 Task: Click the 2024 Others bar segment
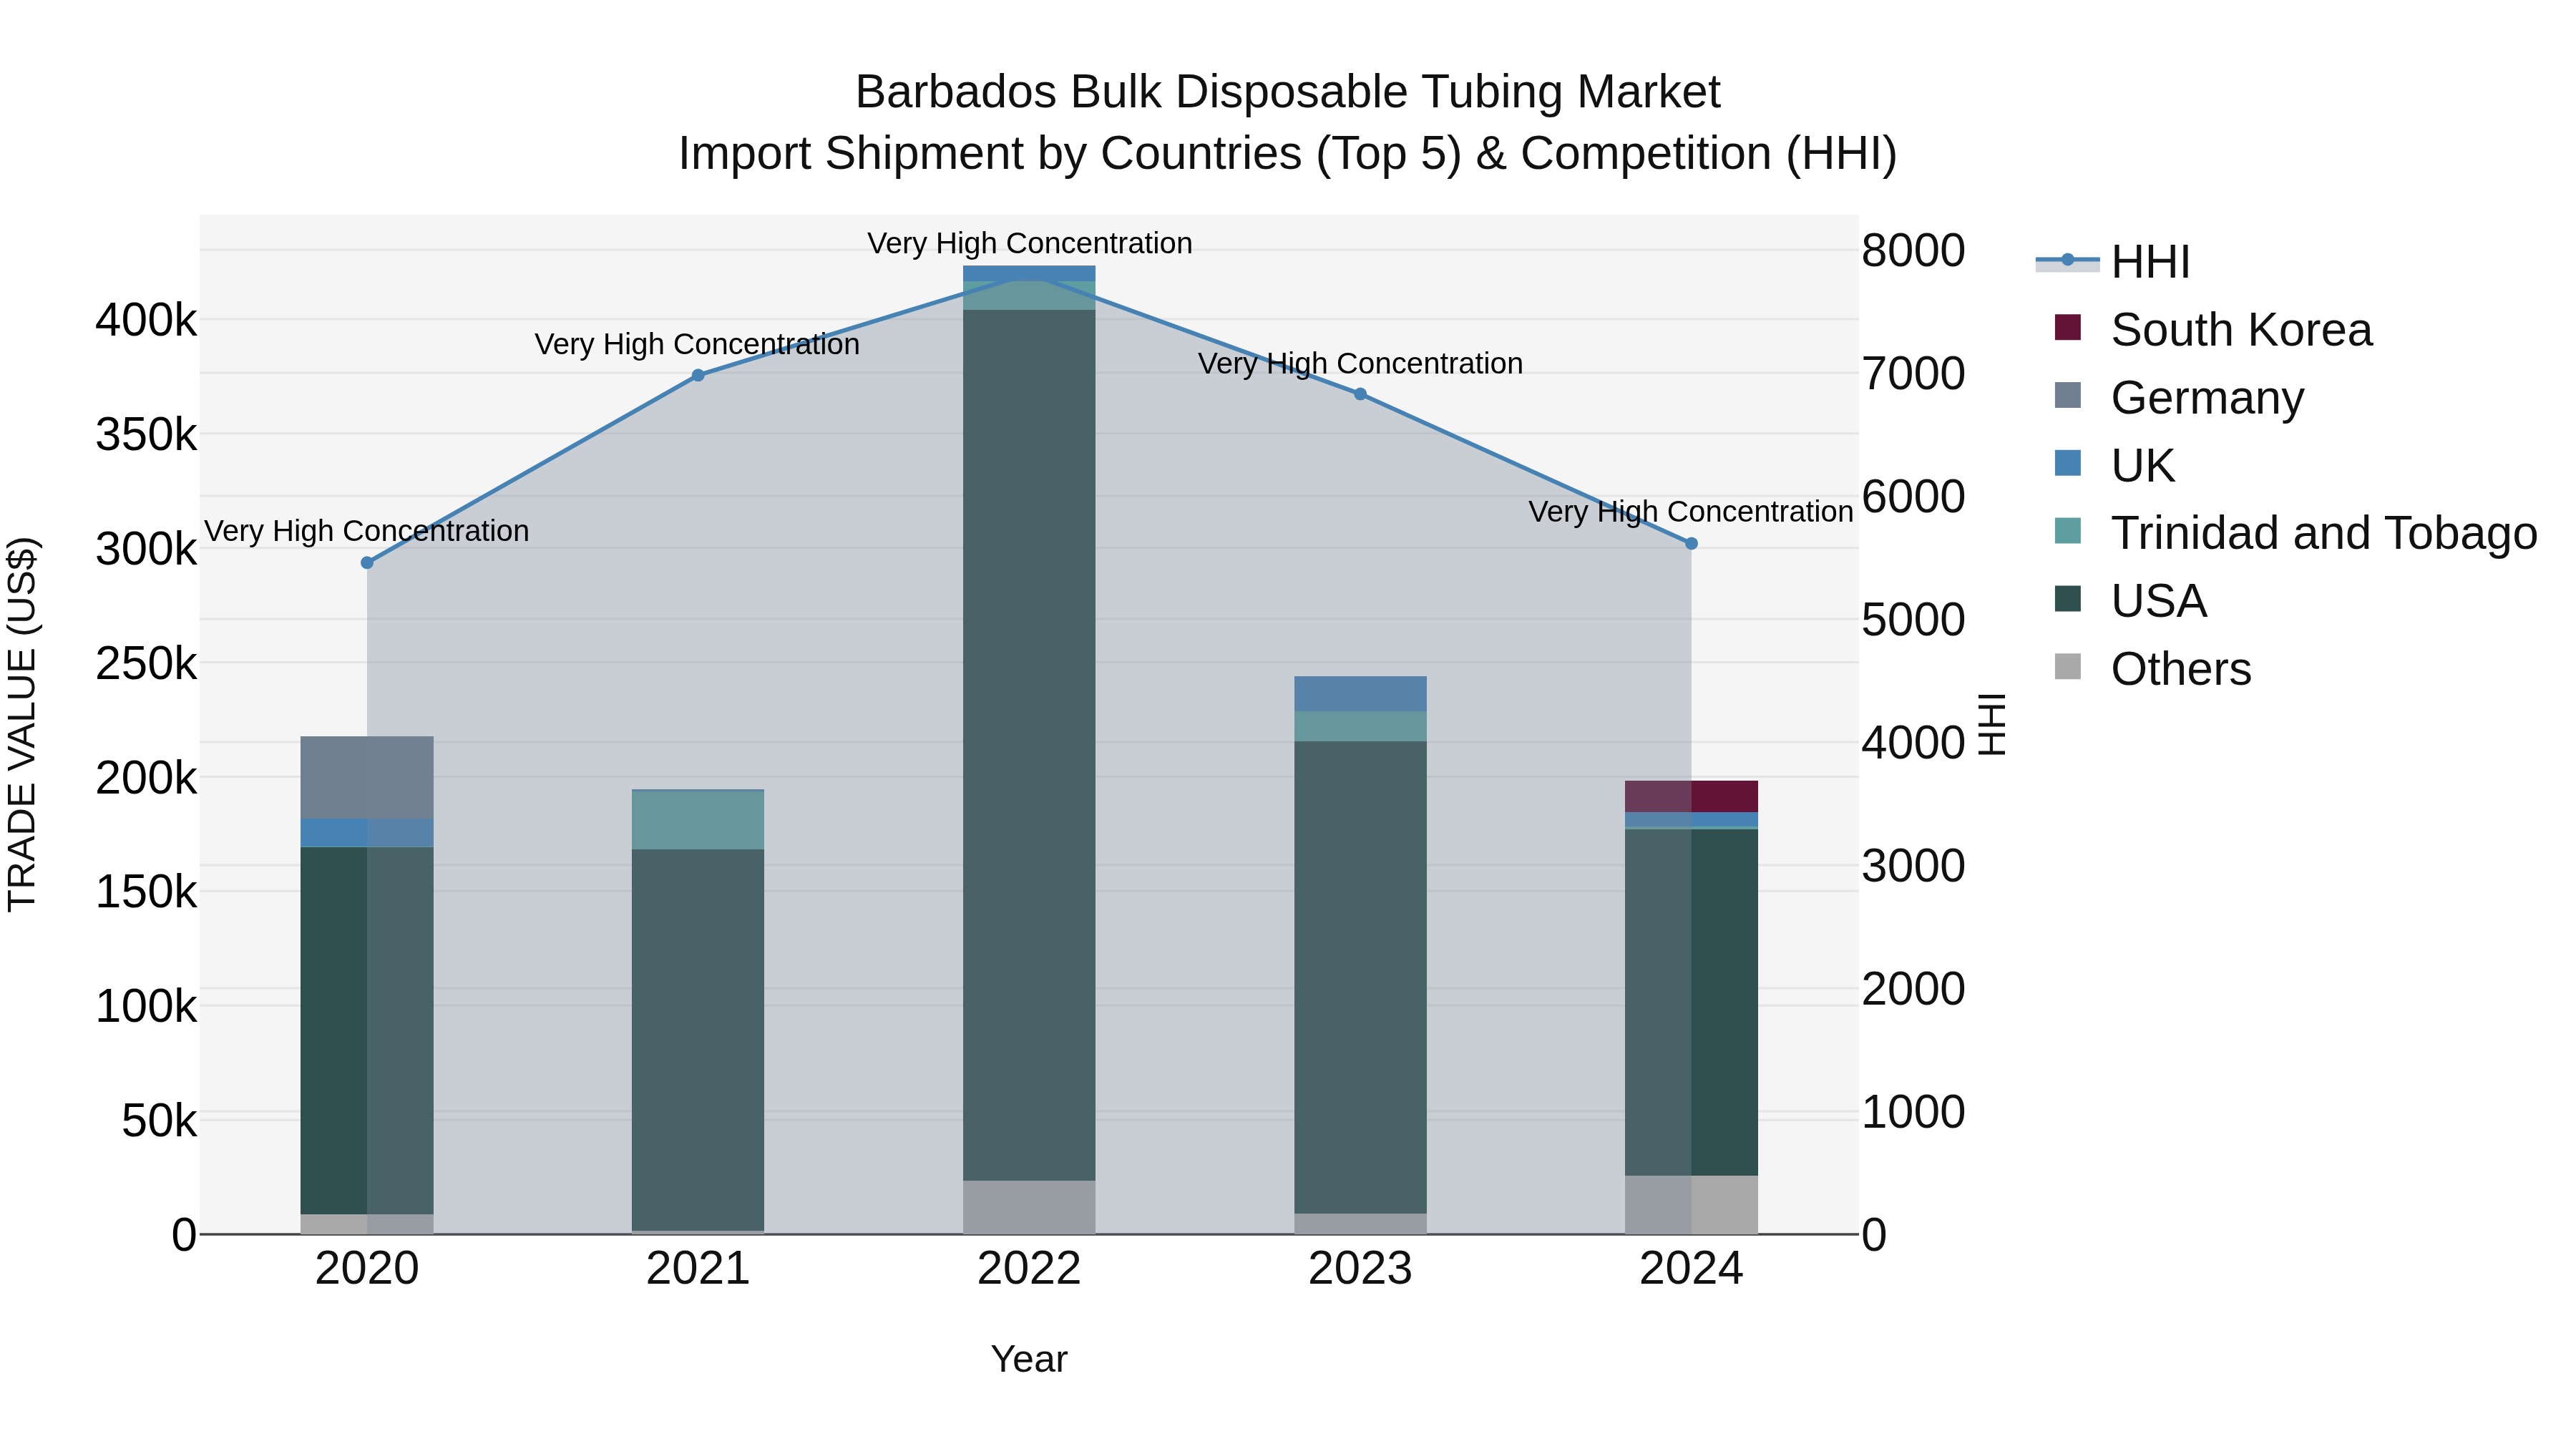pyautogui.click(x=1691, y=1205)
